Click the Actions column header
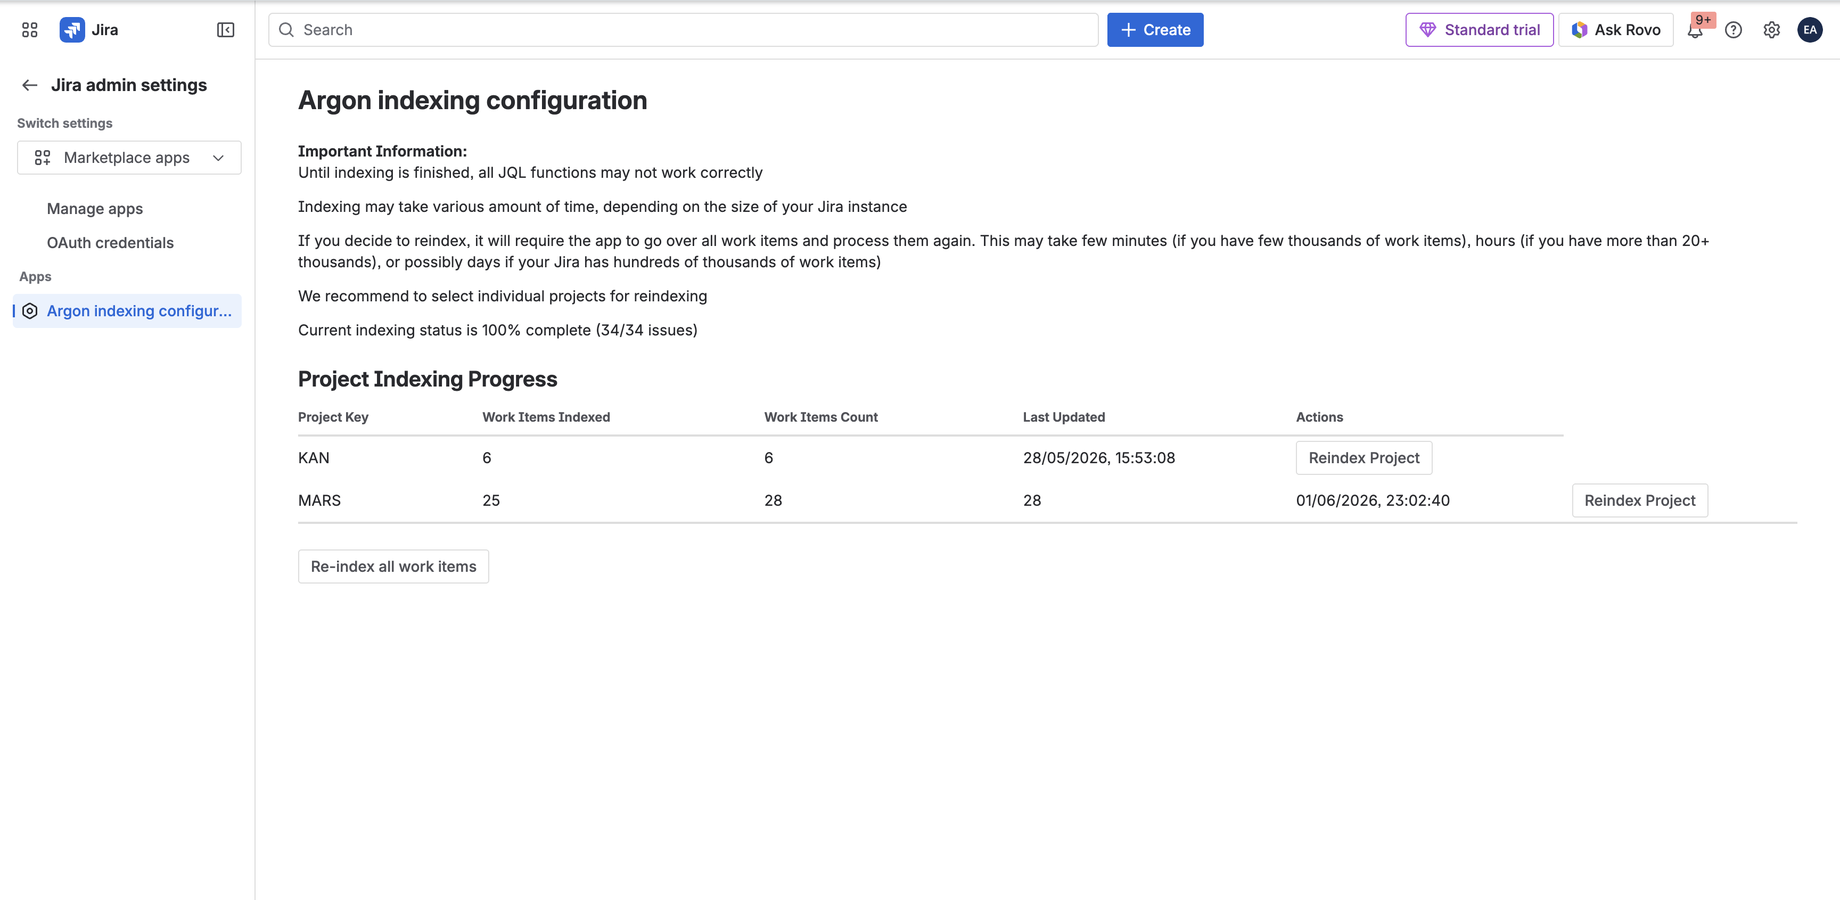The height and width of the screenshot is (900, 1840). 1319,417
